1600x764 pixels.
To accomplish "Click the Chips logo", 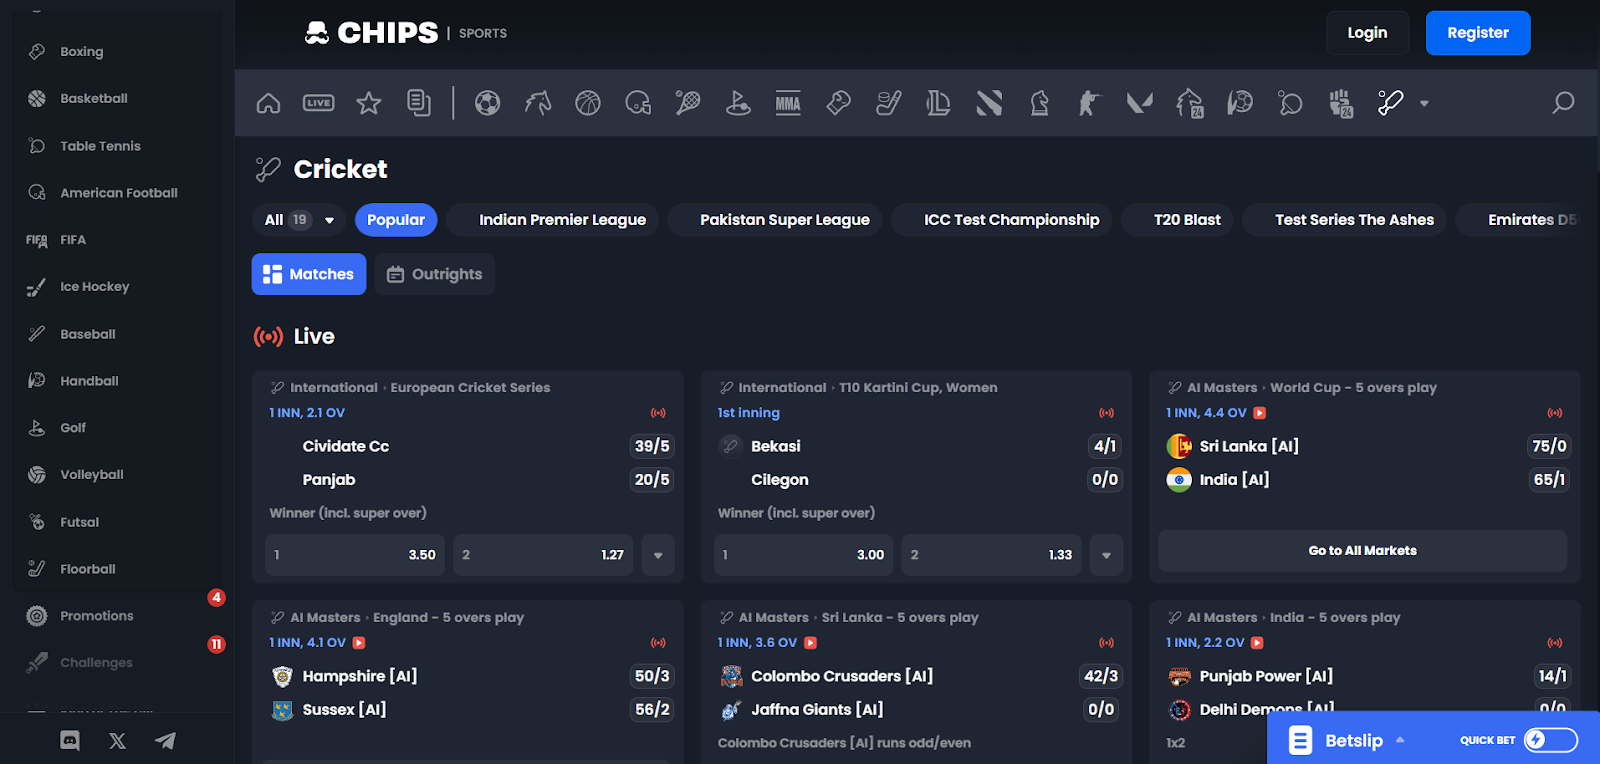I will pyautogui.click(x=372, y=33).
